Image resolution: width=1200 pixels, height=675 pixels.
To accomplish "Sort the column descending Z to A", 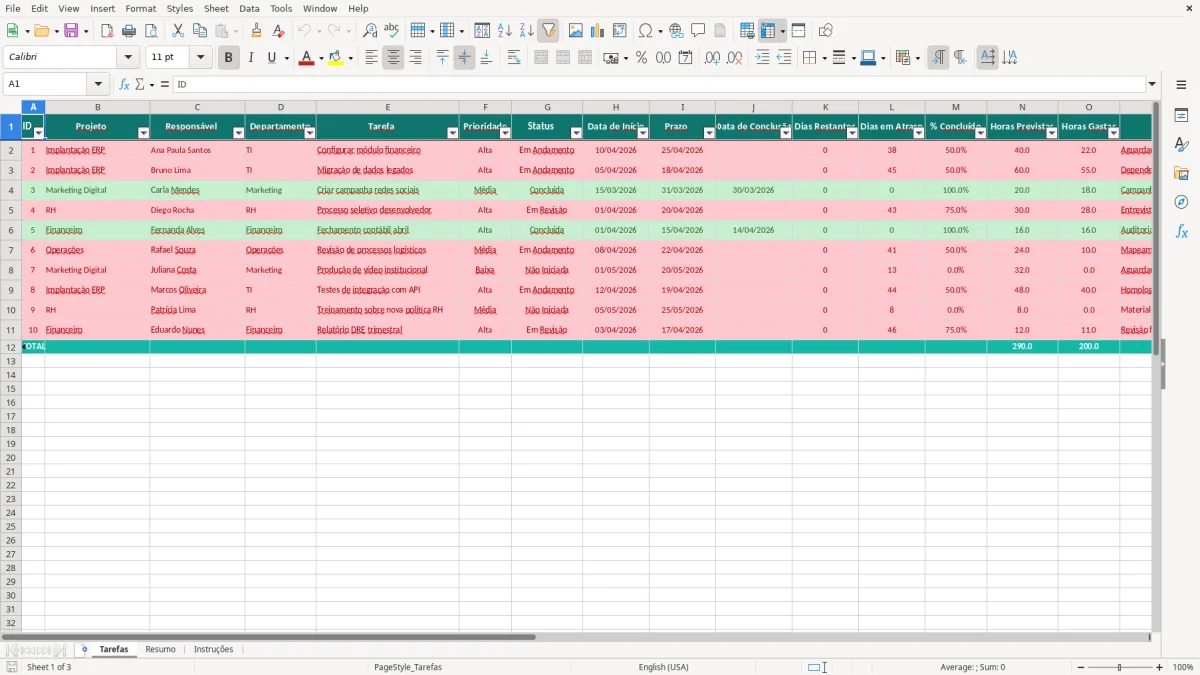I will tap(526, 31).
